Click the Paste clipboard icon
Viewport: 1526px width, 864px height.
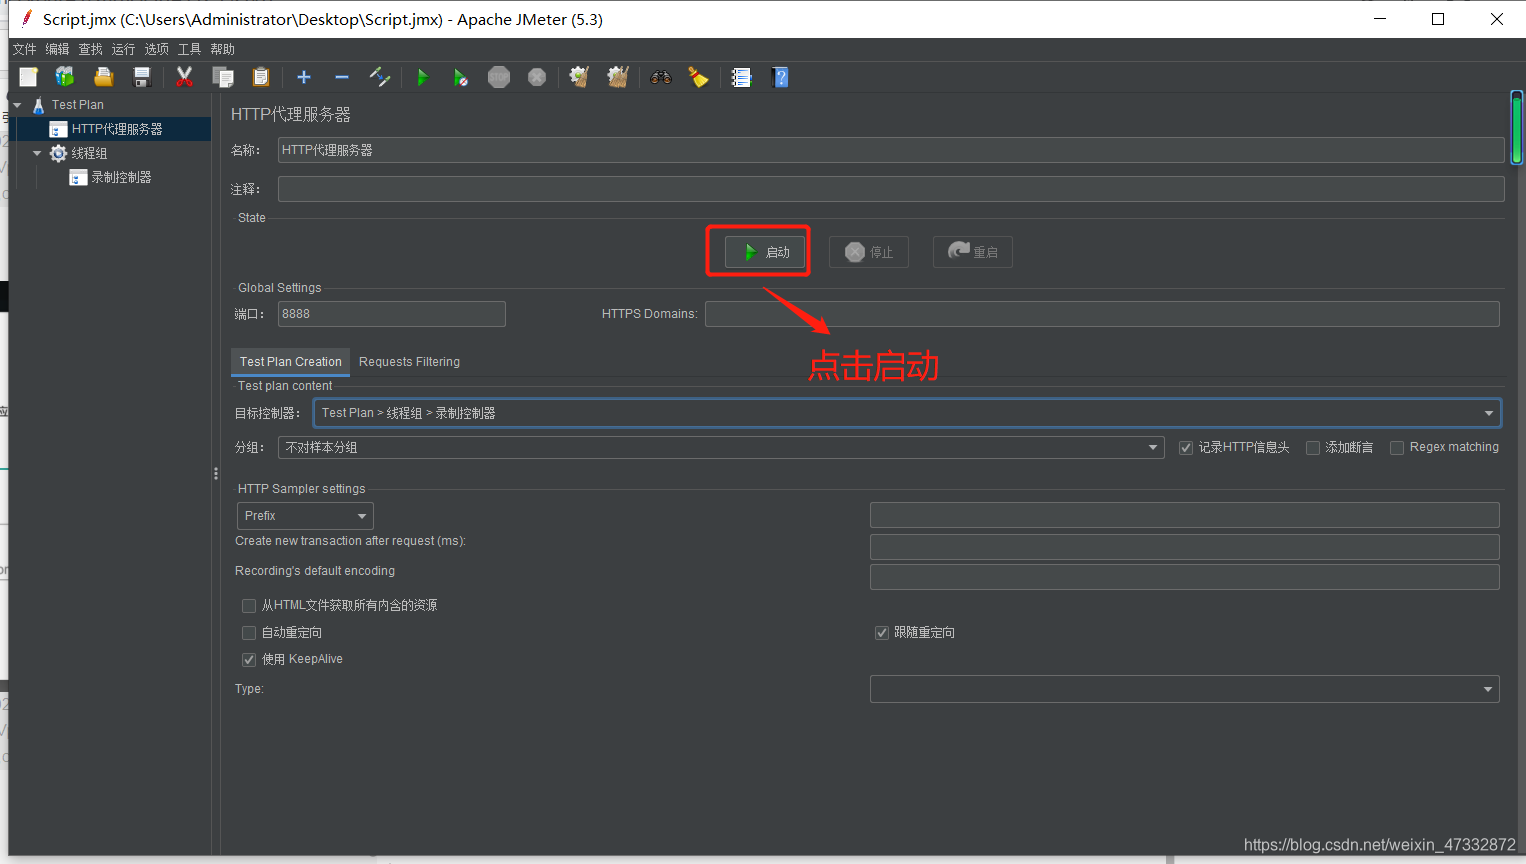(x=261, y=77)
